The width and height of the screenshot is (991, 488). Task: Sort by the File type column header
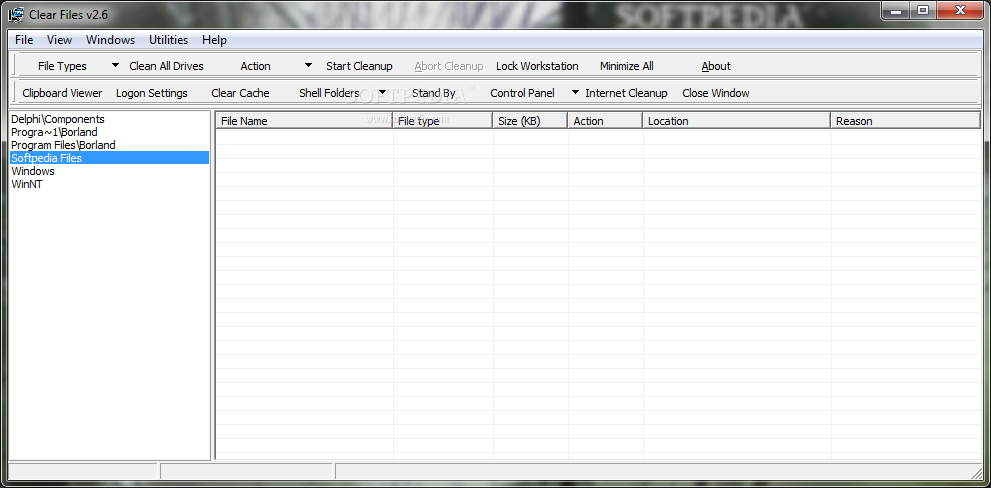tap(442, 121)
